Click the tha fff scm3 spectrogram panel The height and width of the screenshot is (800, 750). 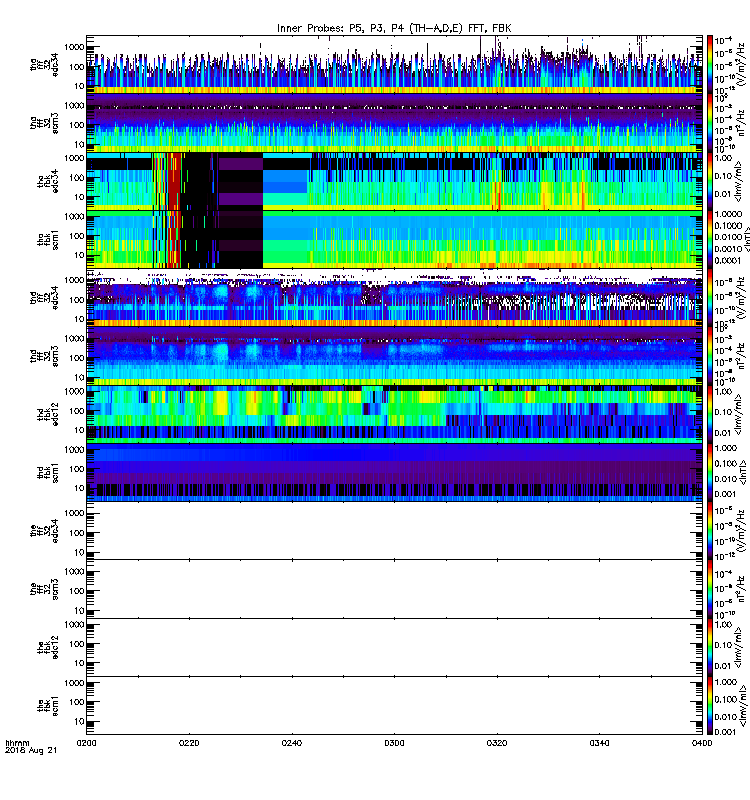[394, 123]
